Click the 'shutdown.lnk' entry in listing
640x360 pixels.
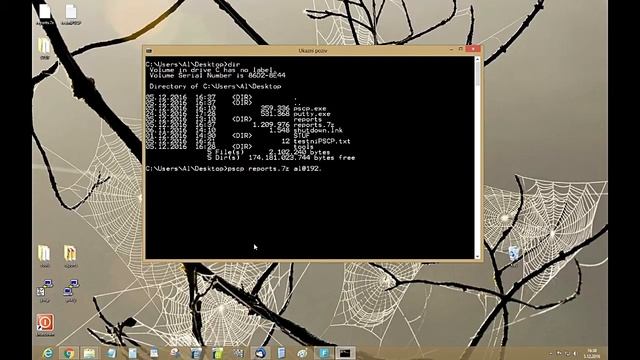[x=318, y=130]
